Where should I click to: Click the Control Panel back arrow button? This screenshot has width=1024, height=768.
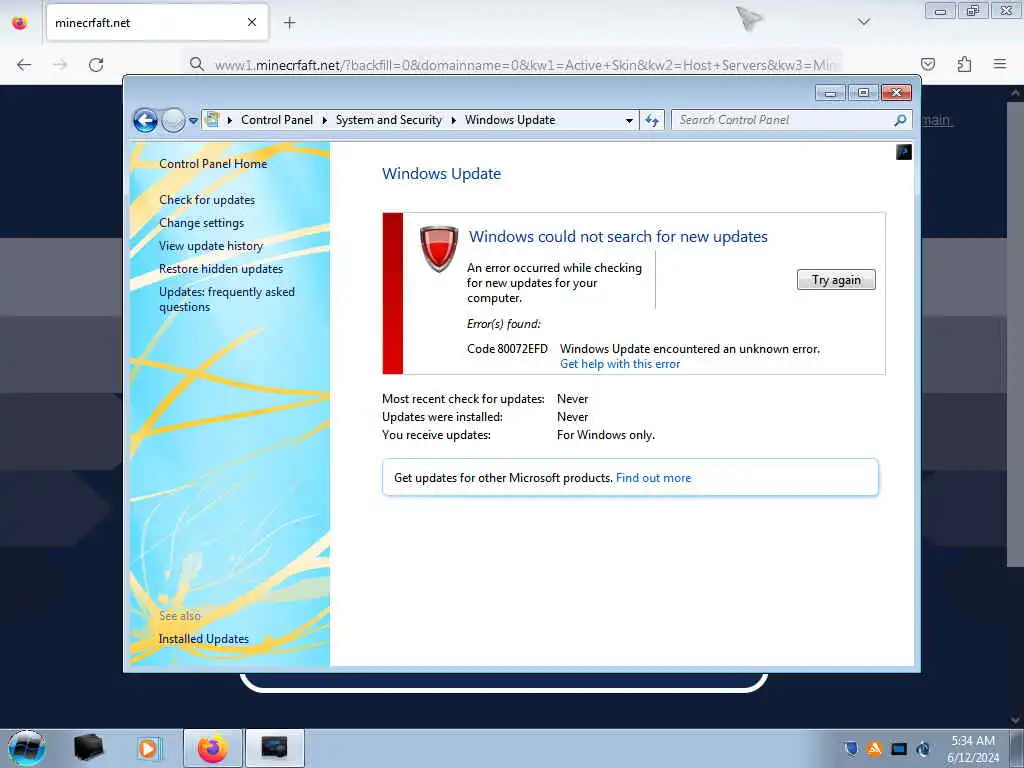click(145, 120)
